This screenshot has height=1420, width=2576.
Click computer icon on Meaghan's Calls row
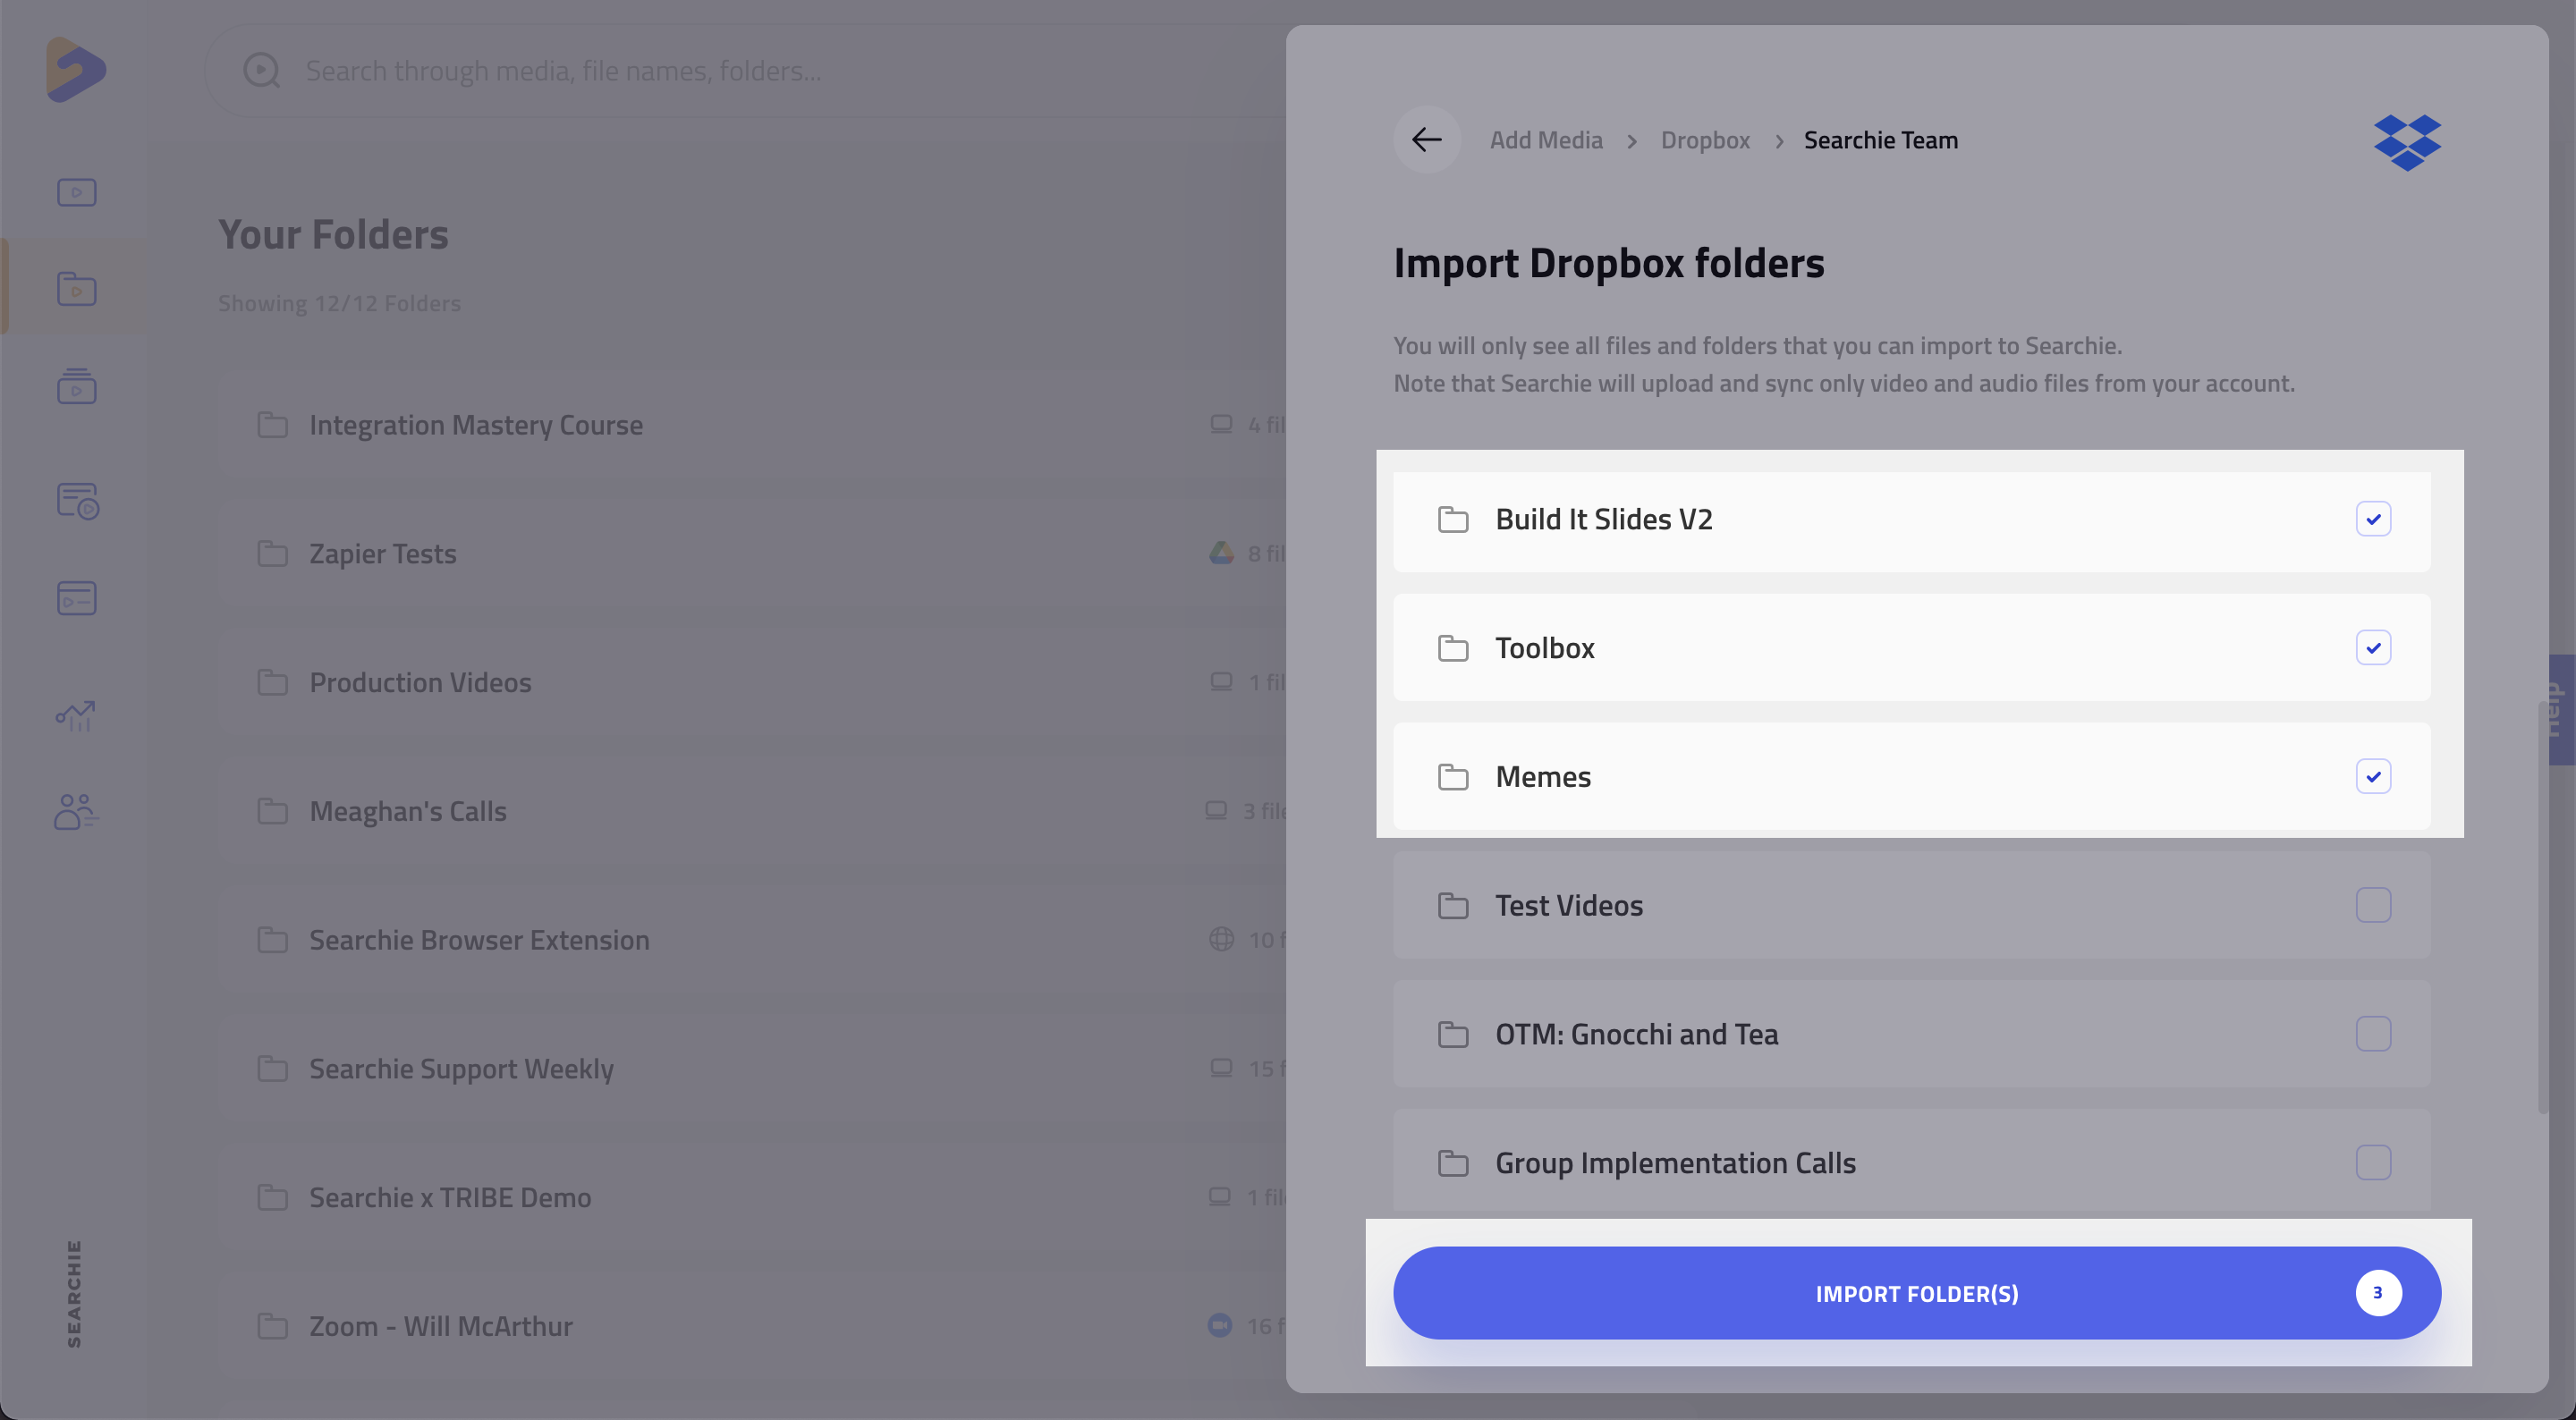[x=1216, y=810]
